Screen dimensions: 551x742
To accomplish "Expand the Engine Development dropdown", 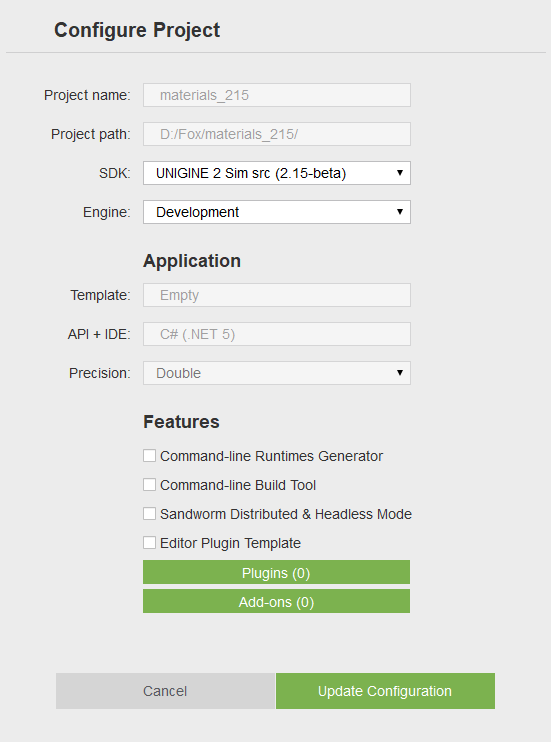I will pyautogui.click(x=277, y=212).
